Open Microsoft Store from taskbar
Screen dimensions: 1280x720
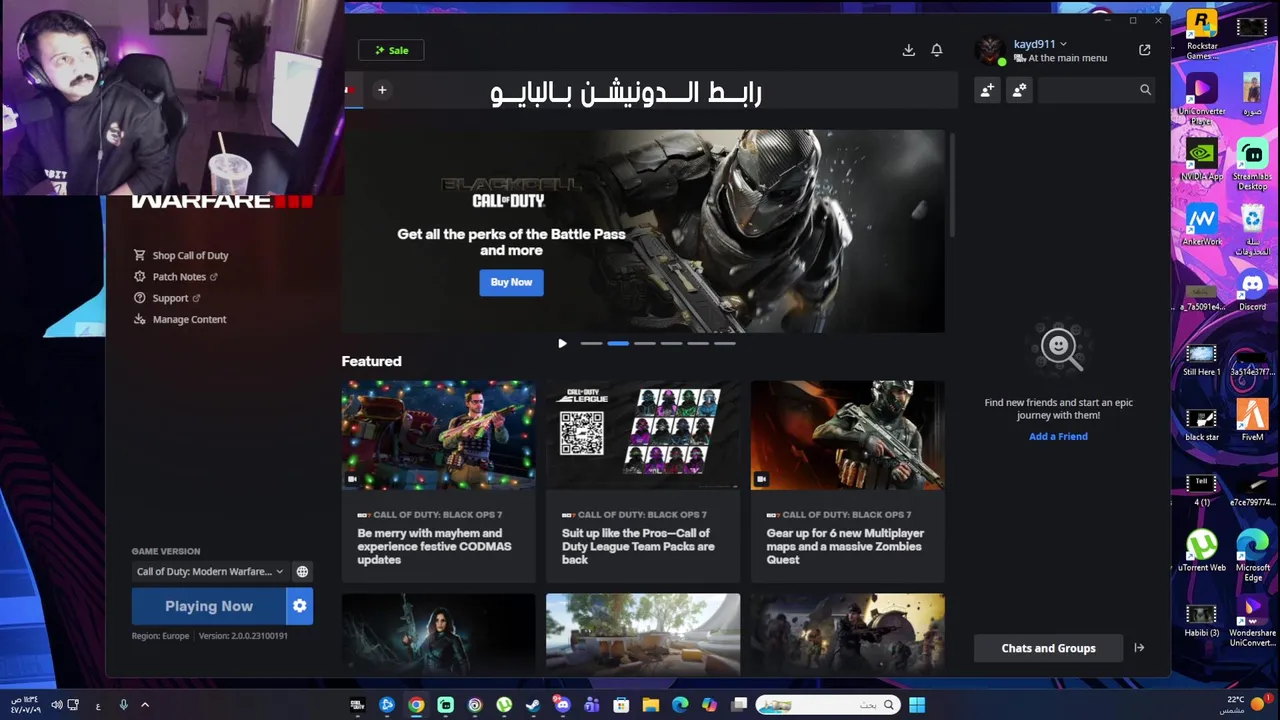tap(621, 705)
